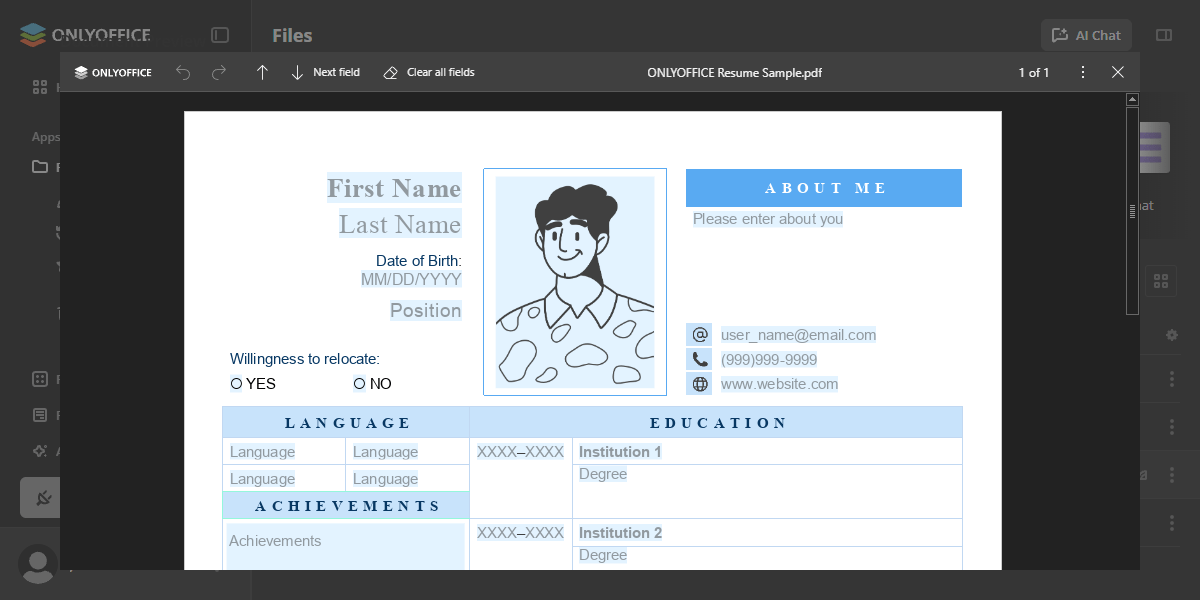Click the four-squares grid icon atop the background sidebar
1200x600 pixels.
pos(40,87)
